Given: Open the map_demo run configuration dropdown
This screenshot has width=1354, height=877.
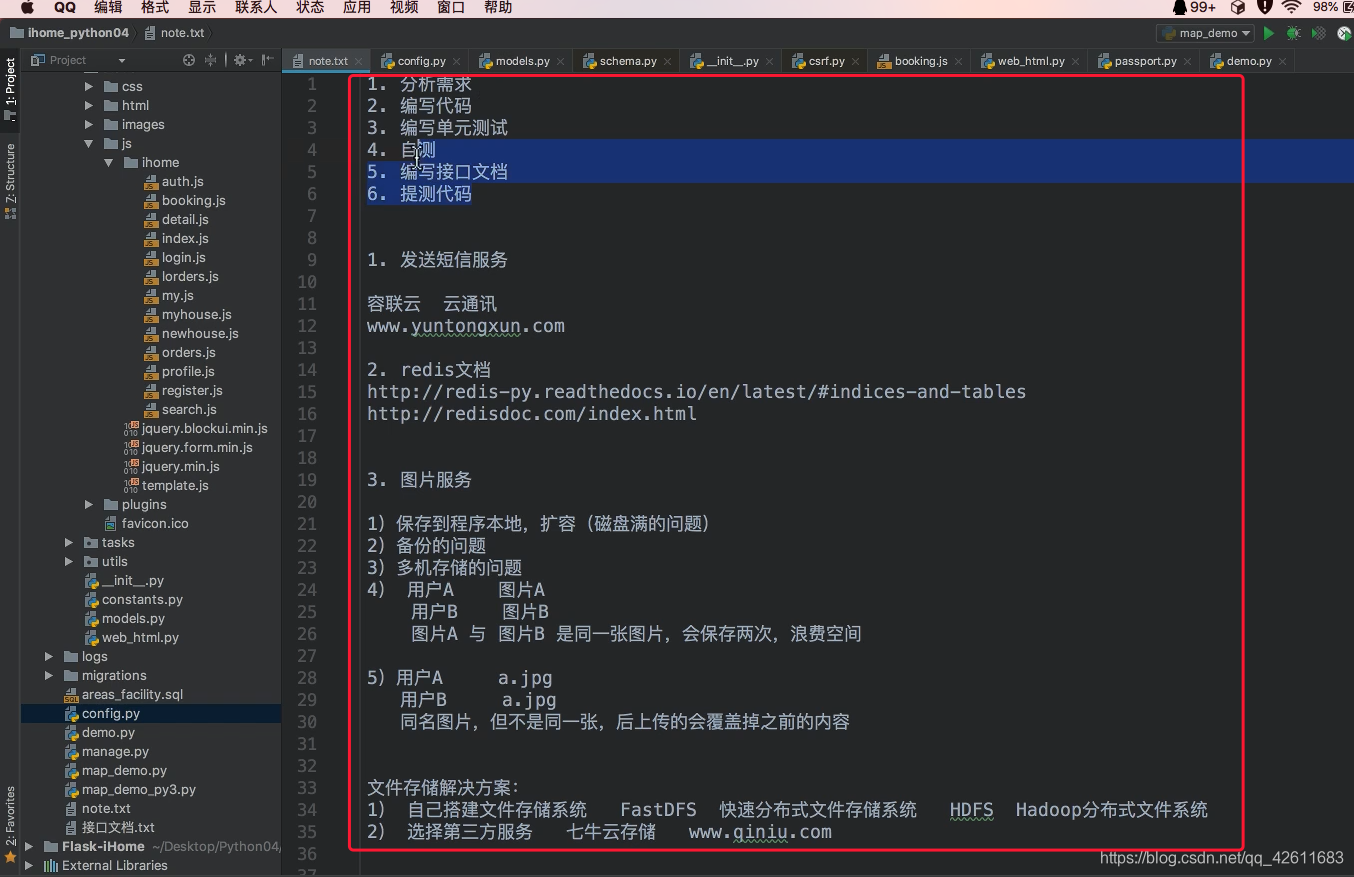Looking at the screenshot, I should pyautogui.click(x=1205, y=33).
